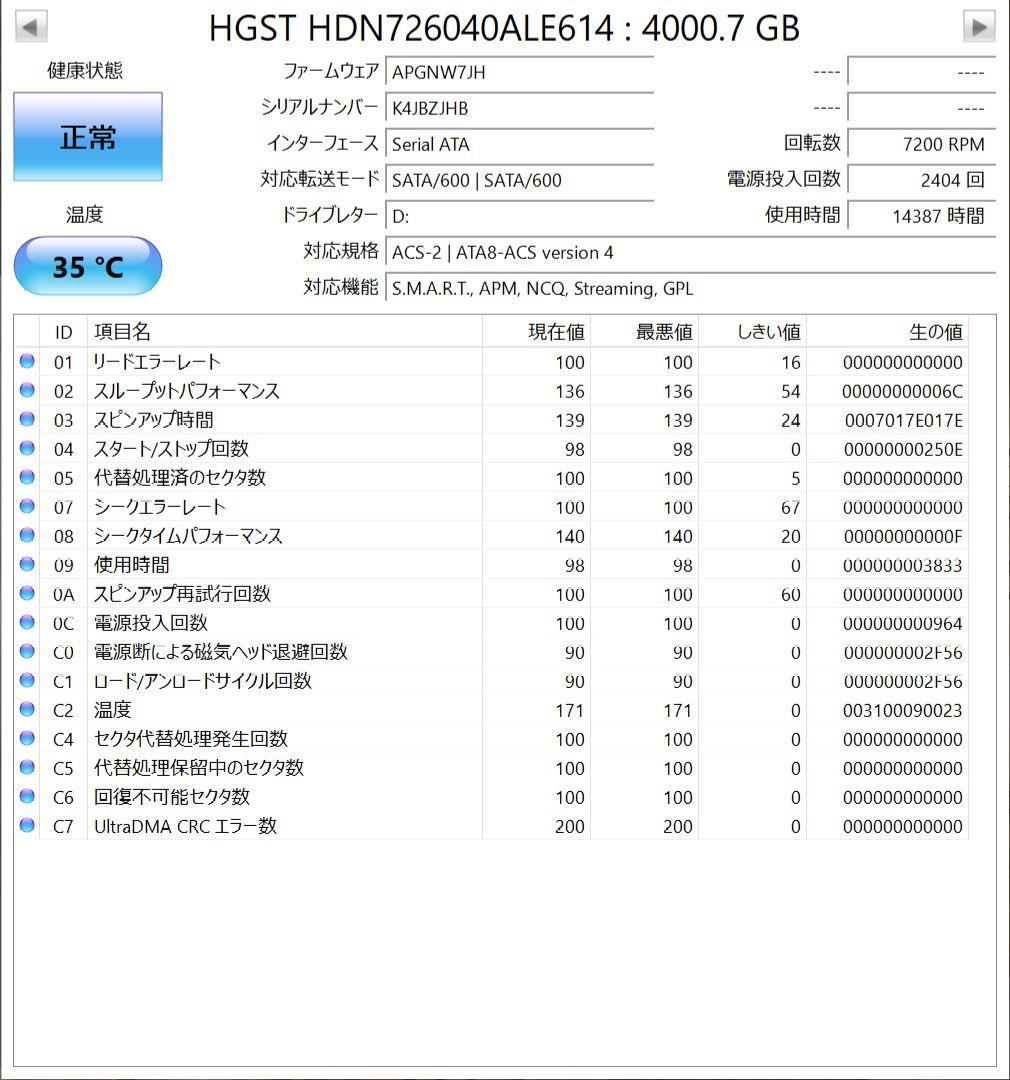This screenshot has width=1010, height=1080.
Task: Click the シリアルナンバー field showing K4JBZJHB
Action: pyautogui.click(x=520, y=108)
